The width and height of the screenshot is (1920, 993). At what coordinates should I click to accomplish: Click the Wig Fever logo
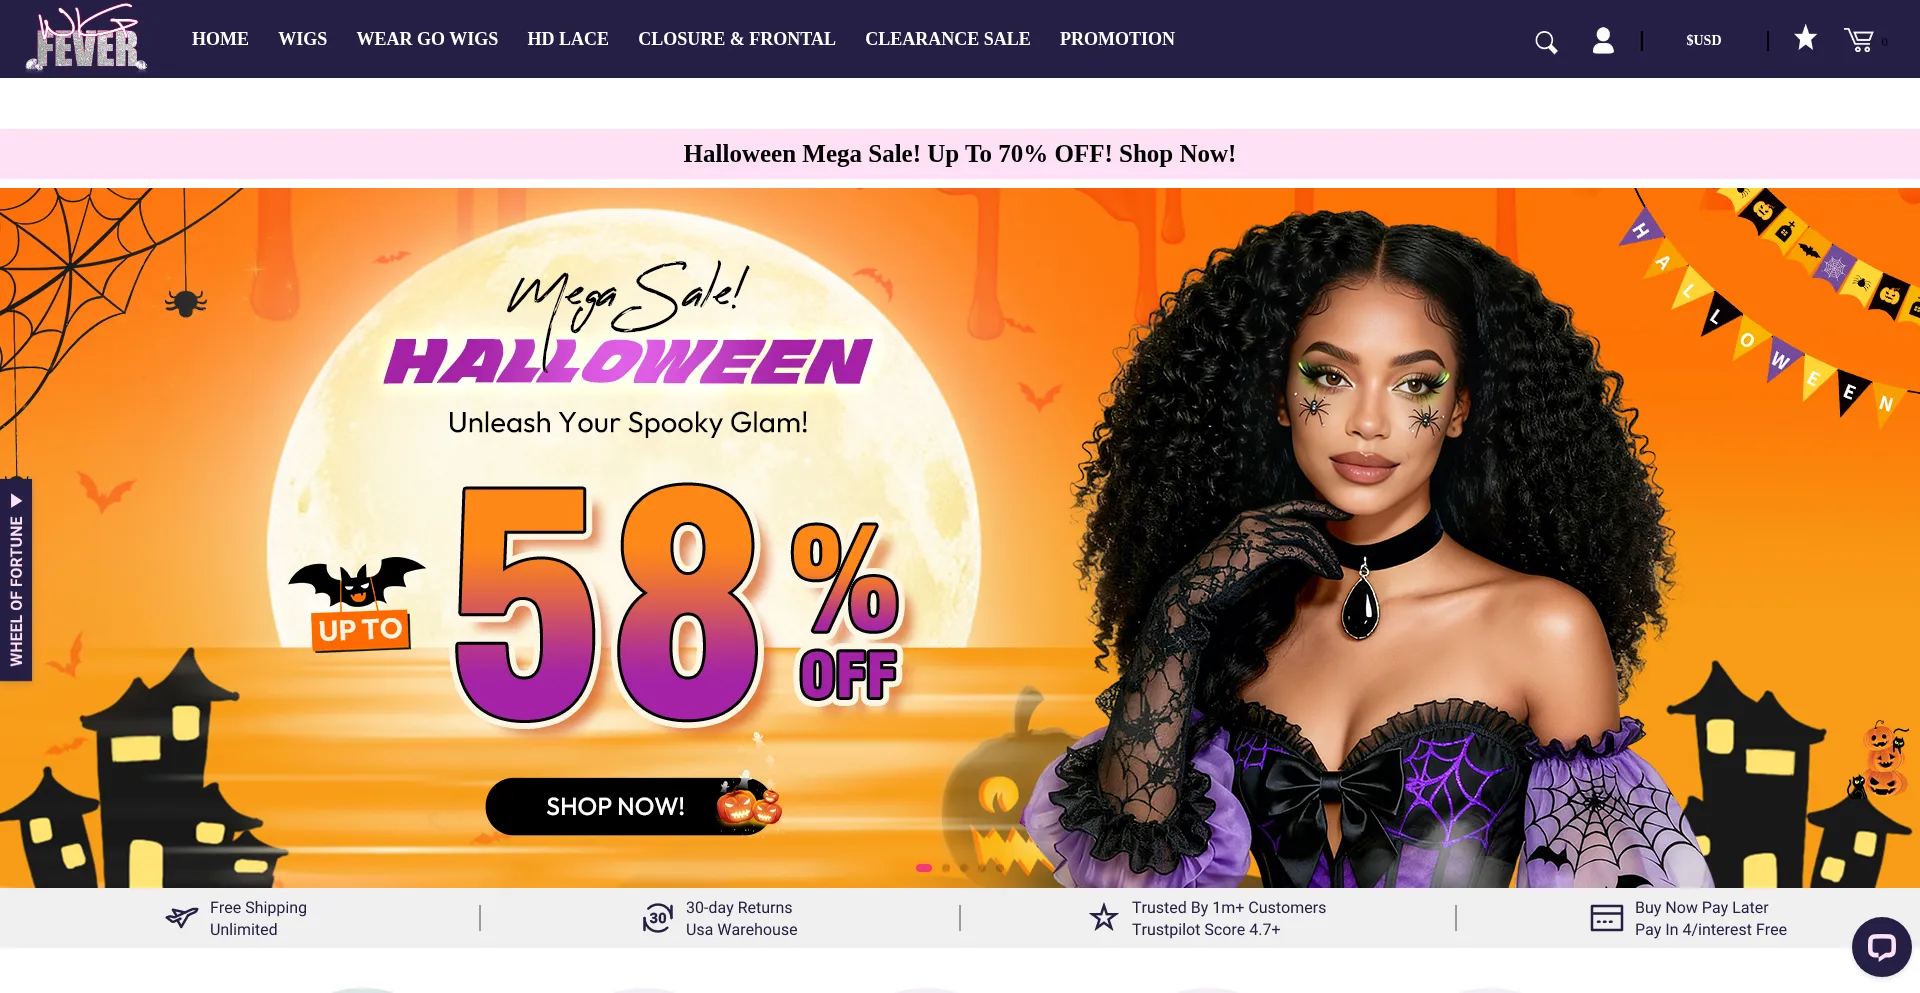[x=87, y=38]
